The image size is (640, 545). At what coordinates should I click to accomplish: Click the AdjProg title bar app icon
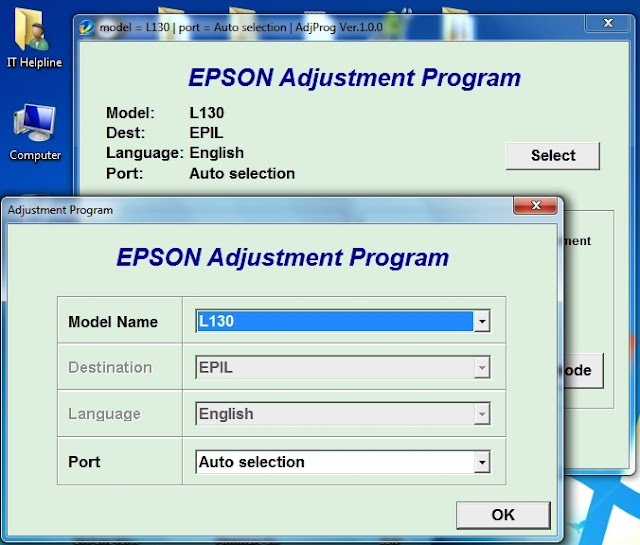87,27
